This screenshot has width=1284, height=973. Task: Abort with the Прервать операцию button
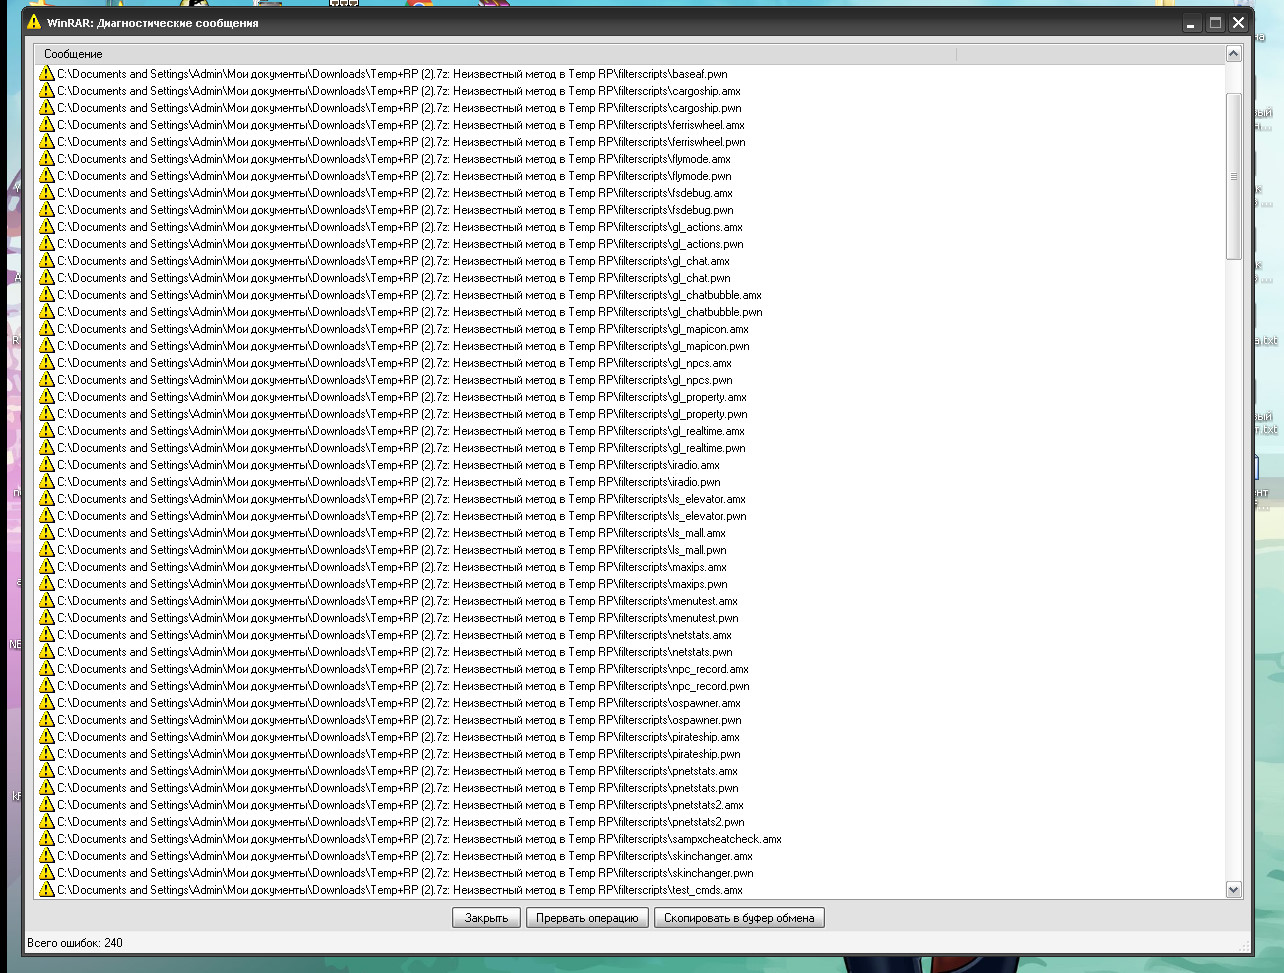[x=587, y=918]
